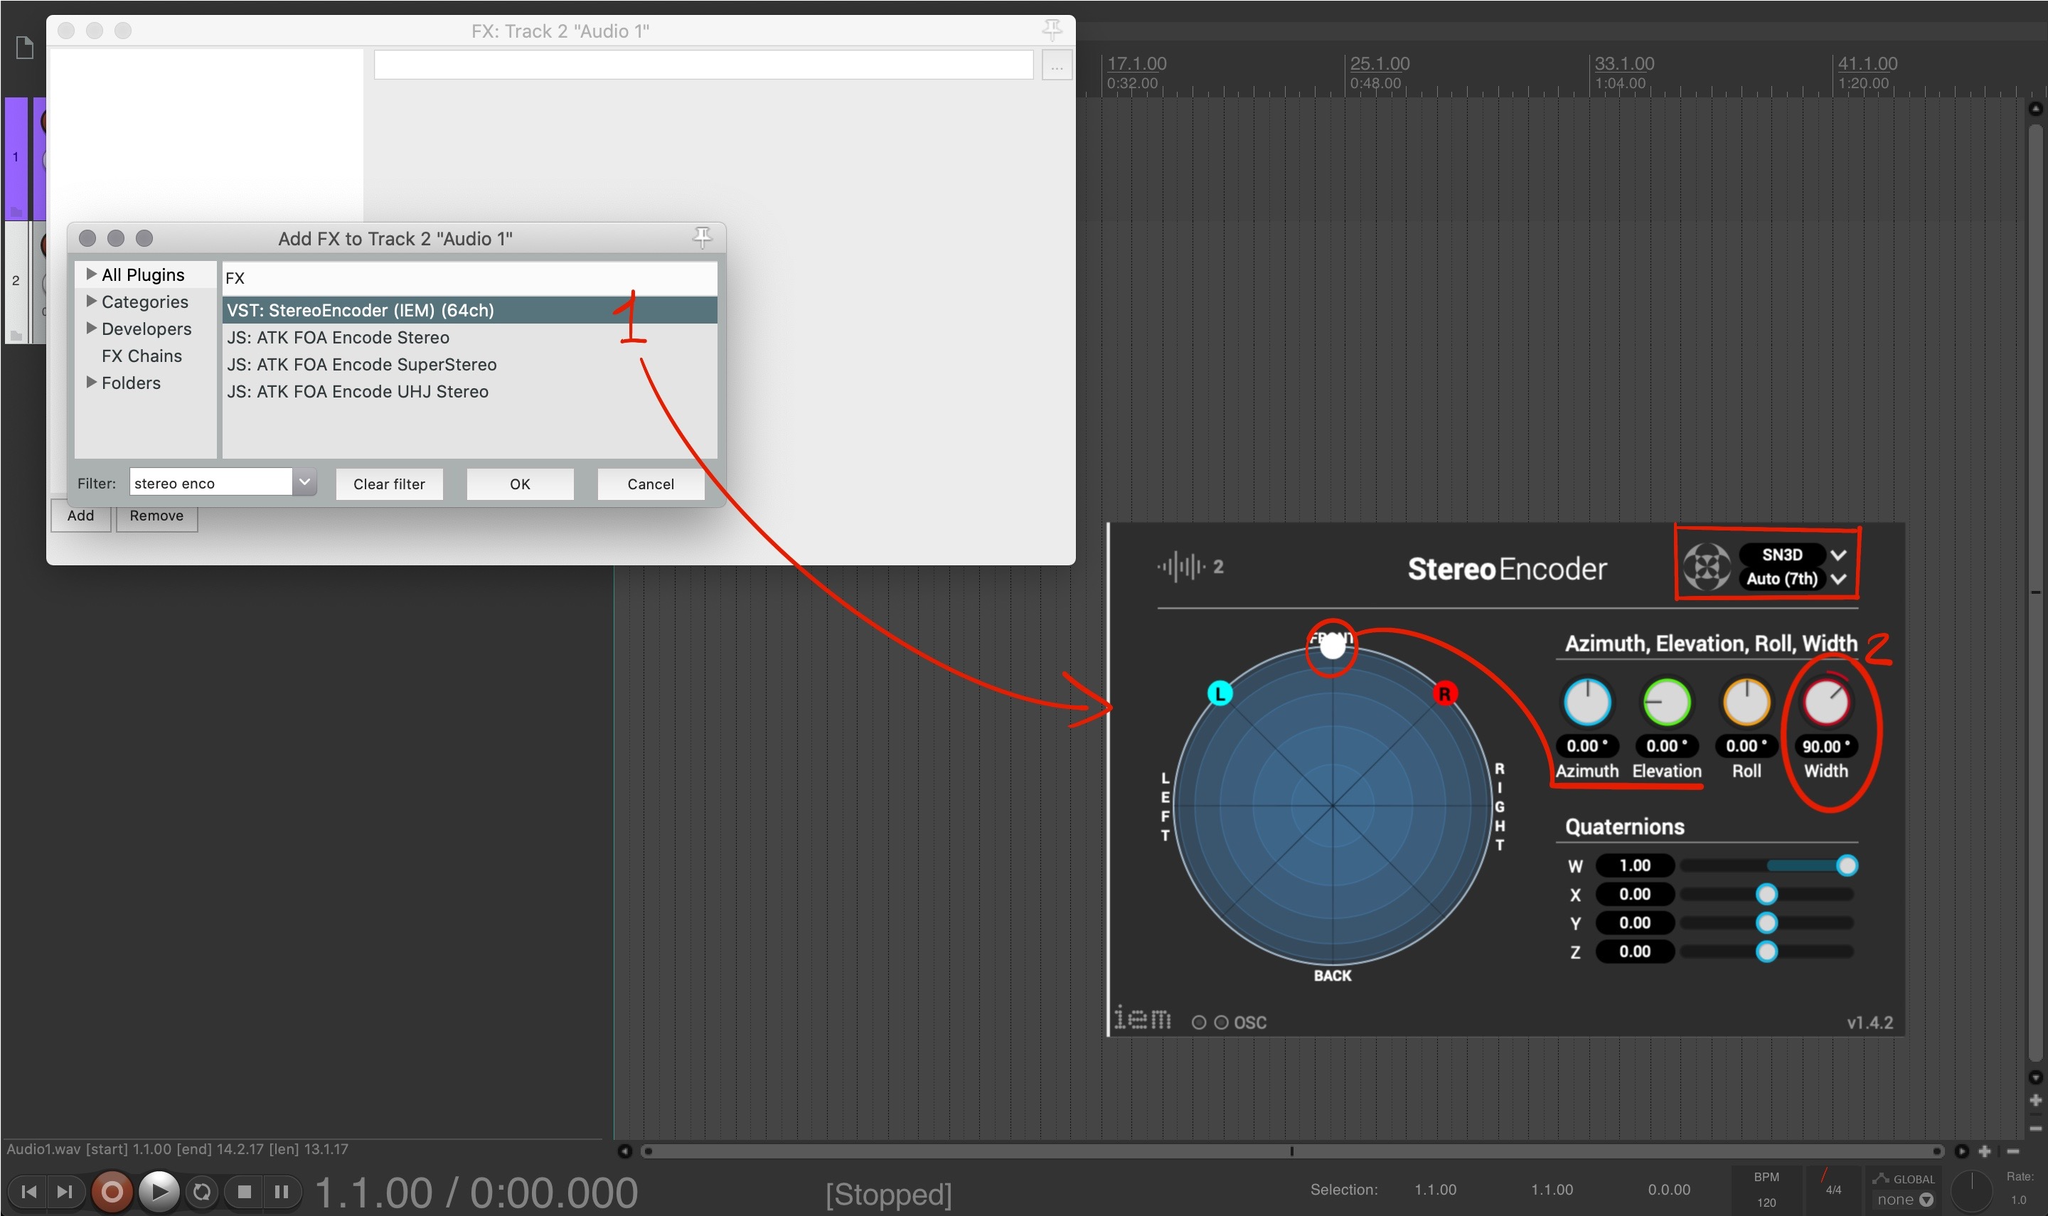This screenshot has width=2048, height=1216.
Task: Click the Filter text input field
Action: tap(210, 483)
